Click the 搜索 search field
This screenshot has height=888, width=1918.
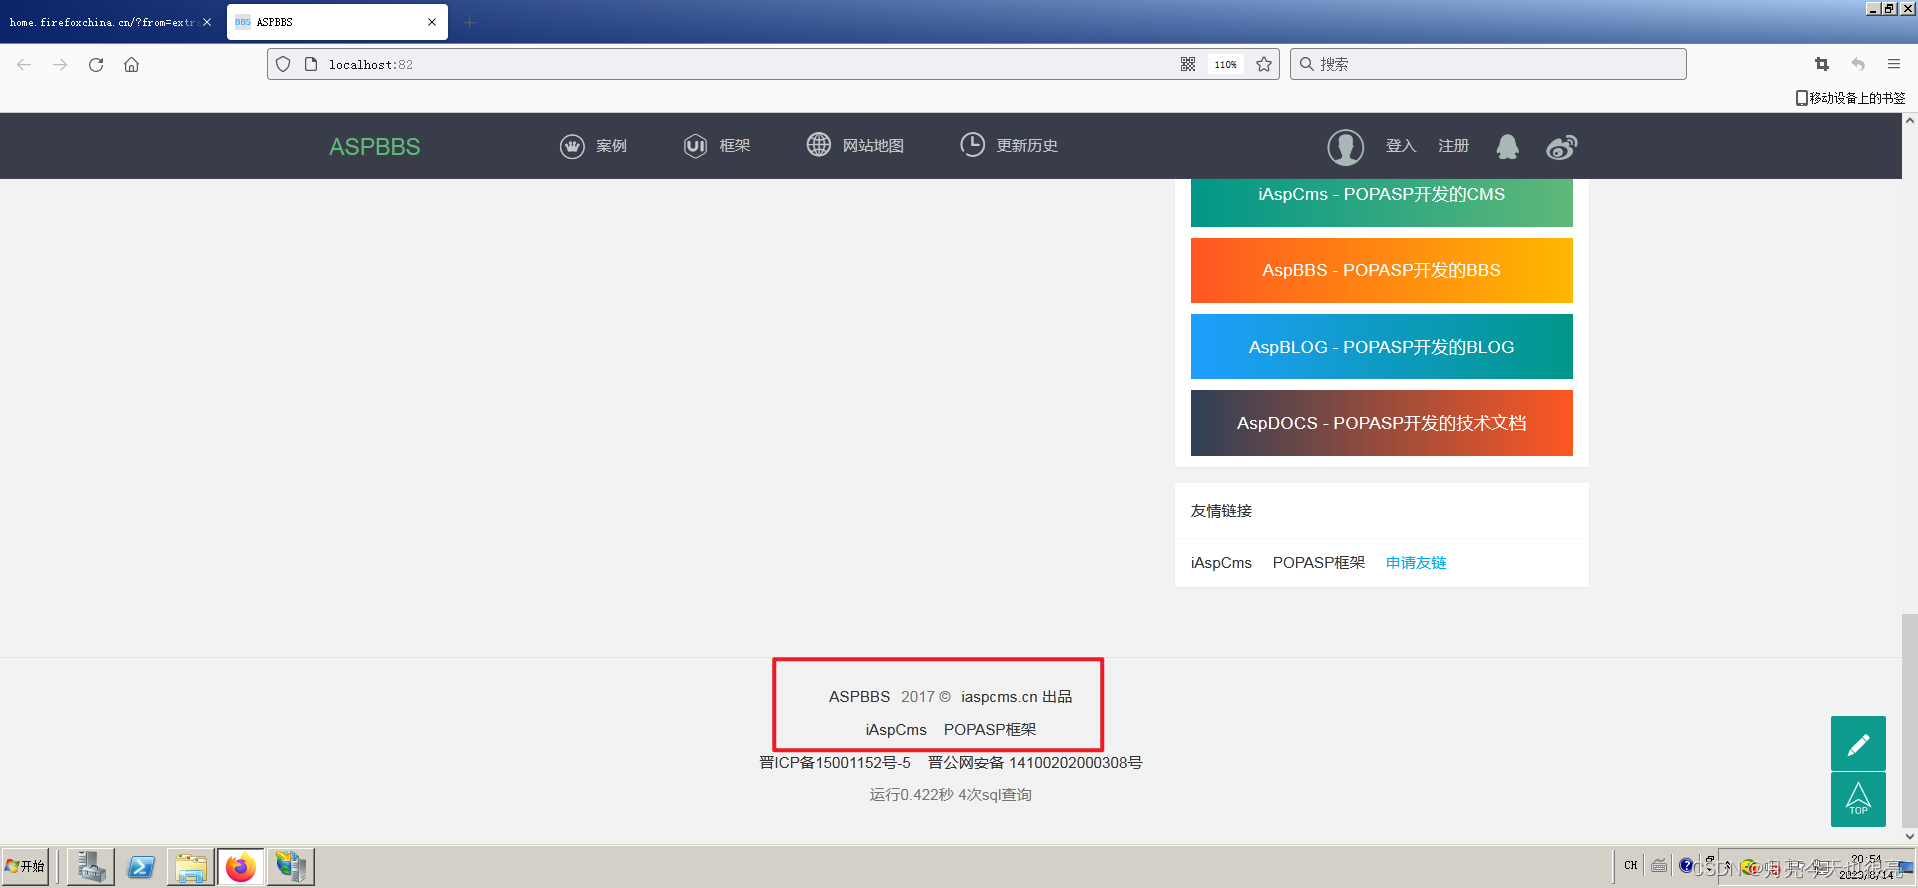[1488, 64]
